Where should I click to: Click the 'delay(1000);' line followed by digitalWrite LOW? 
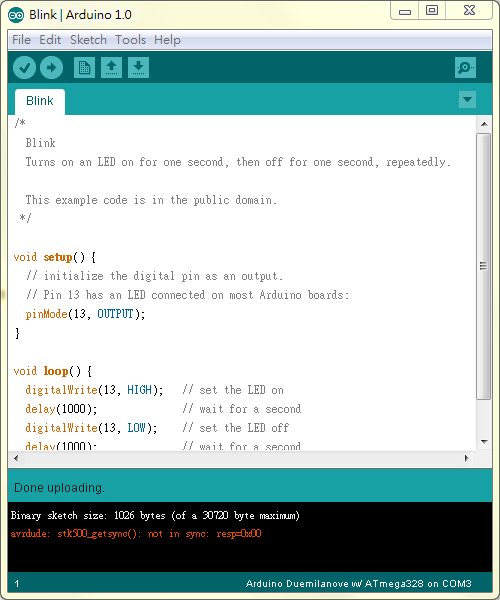[61, 409]
